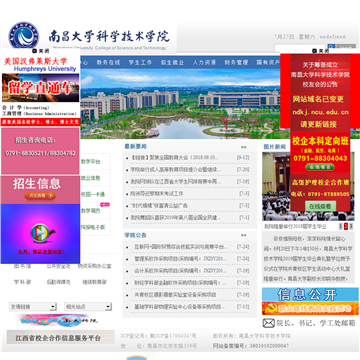This screenshot has height=360, width=360.
Task: Open more 学院公告 via green arrows
Action: click(x=244, y=235)
